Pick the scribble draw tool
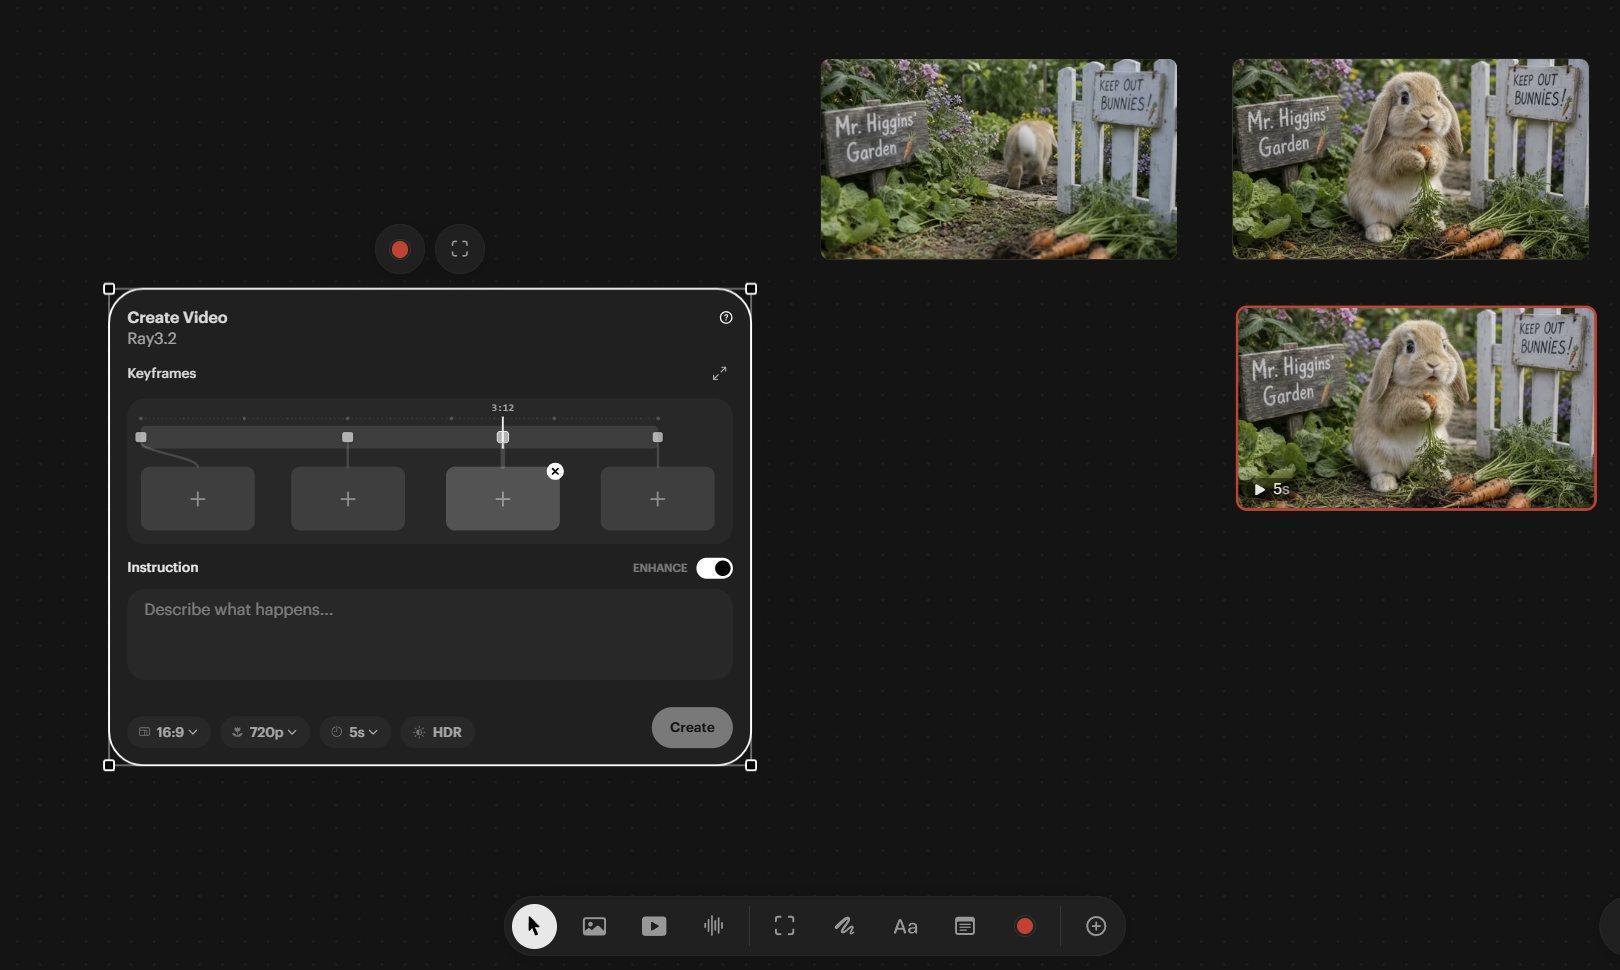1620x970 pixels. pyautogui.click(x=845, y=926)
